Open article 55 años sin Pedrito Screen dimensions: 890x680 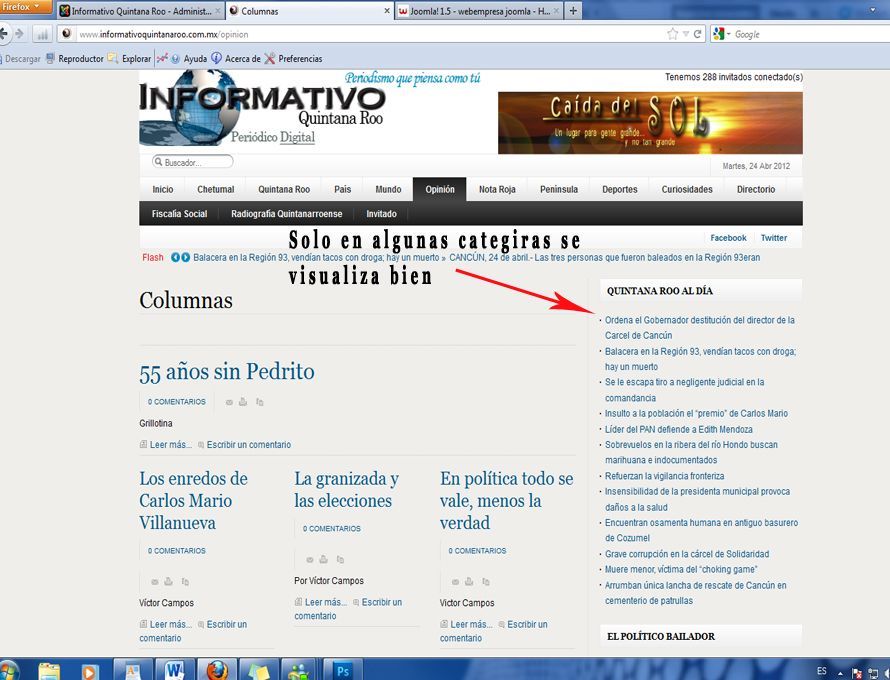point(226,372)
